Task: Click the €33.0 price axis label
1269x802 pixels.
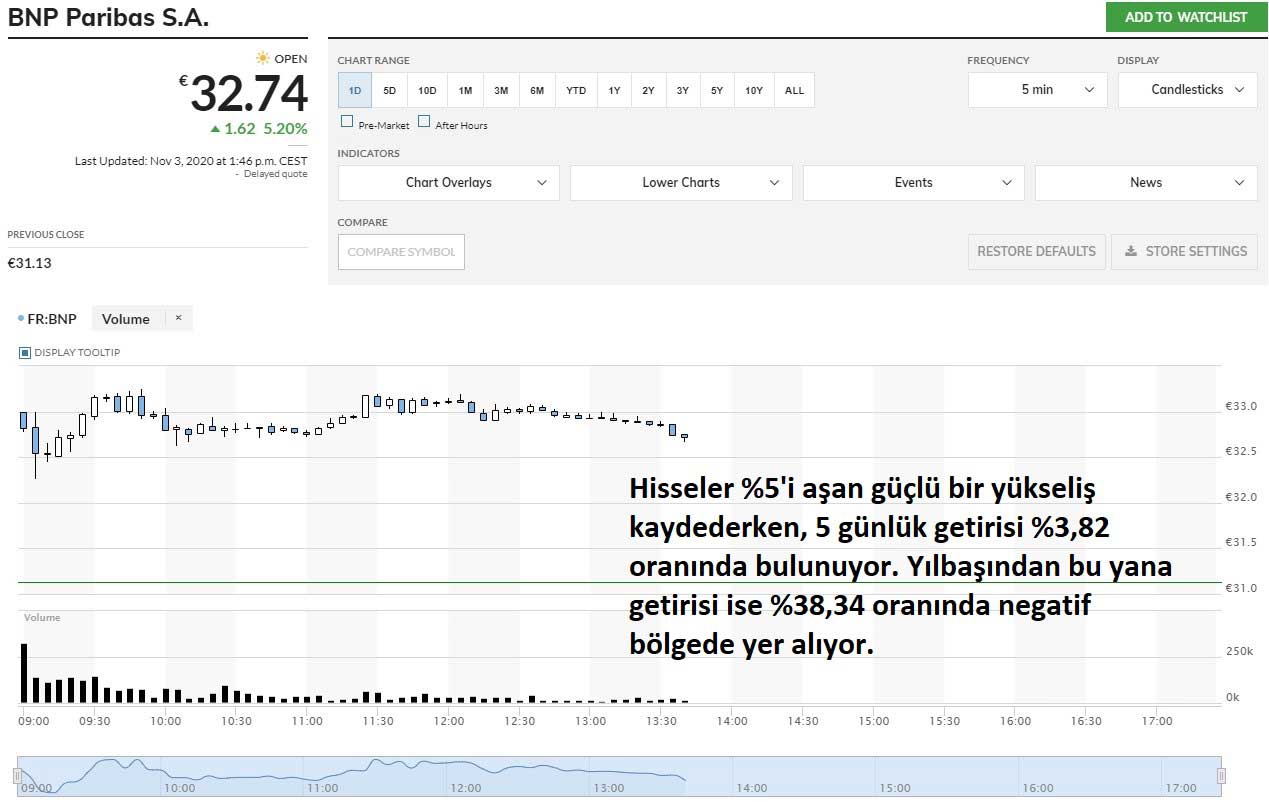Action: click(x=1241, y=407)
